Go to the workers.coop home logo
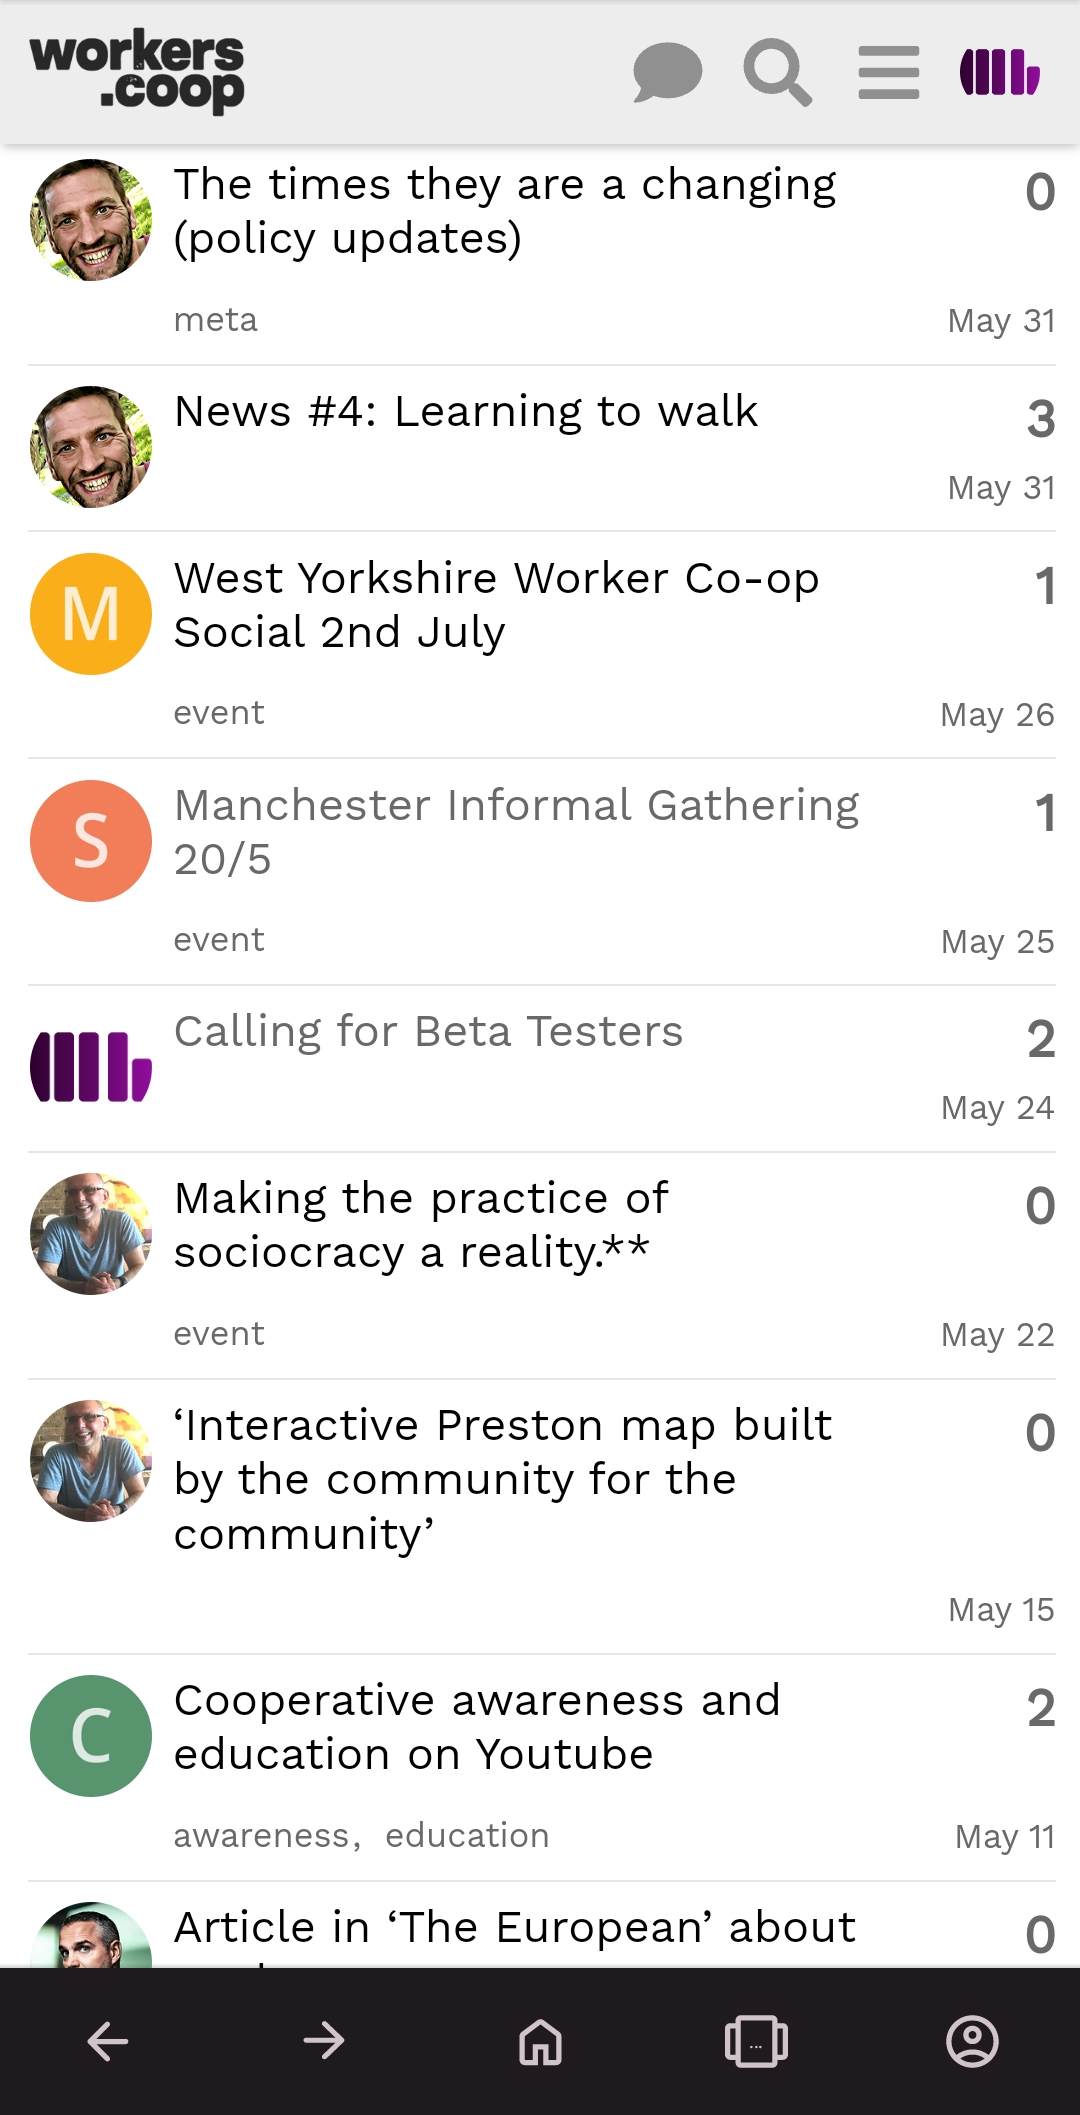This screenshot has height=2115, width=1080. (137, 70)
